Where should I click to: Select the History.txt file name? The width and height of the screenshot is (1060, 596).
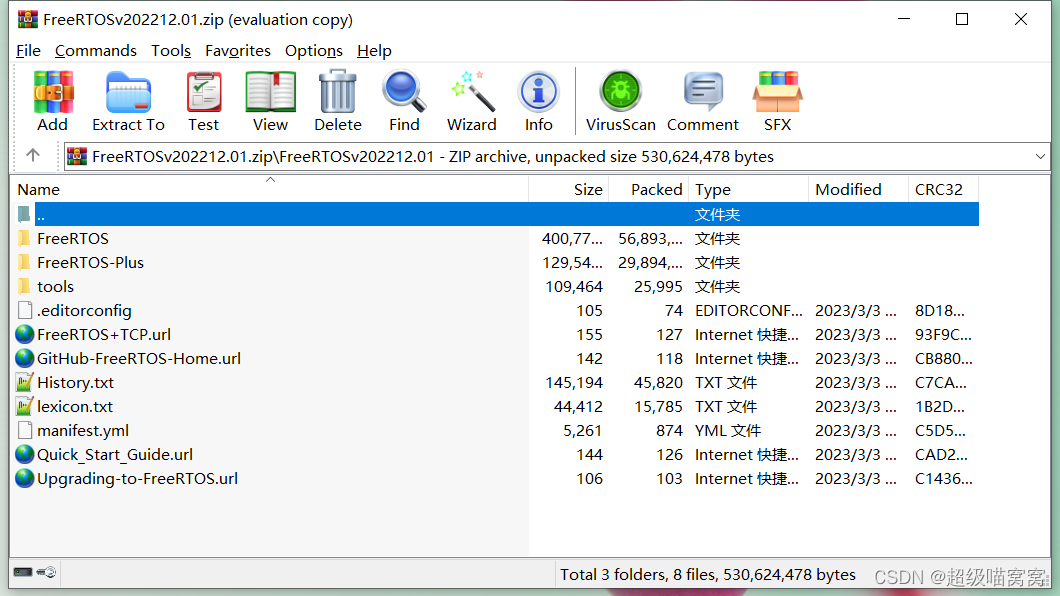[76, 382]
